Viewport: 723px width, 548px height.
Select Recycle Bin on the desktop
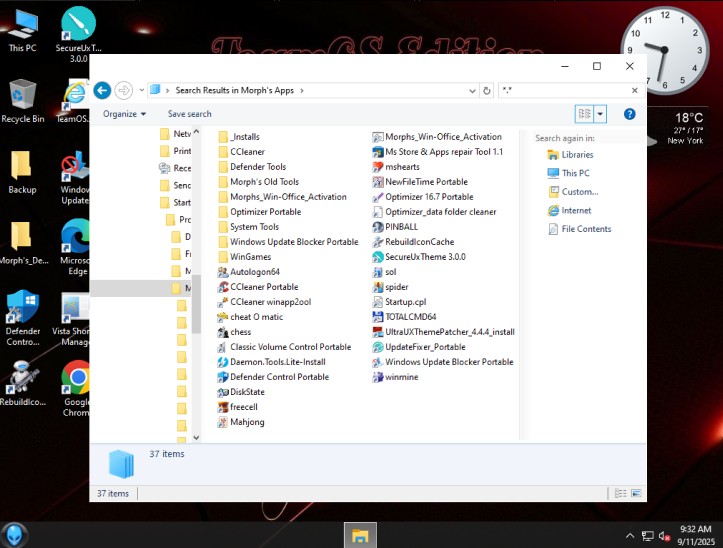tap(22, 101)
